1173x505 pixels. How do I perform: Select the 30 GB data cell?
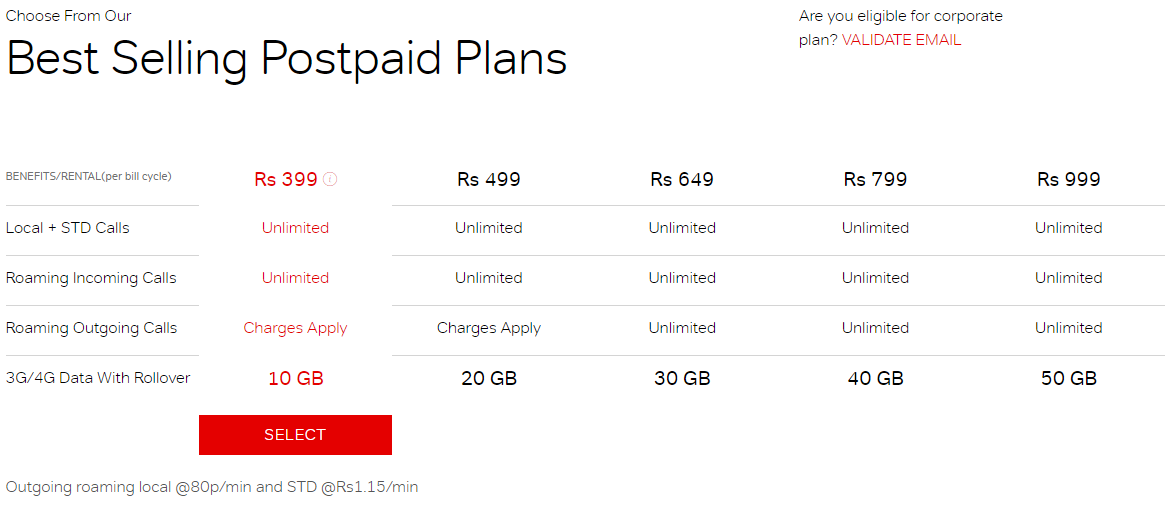click(682, 379)
